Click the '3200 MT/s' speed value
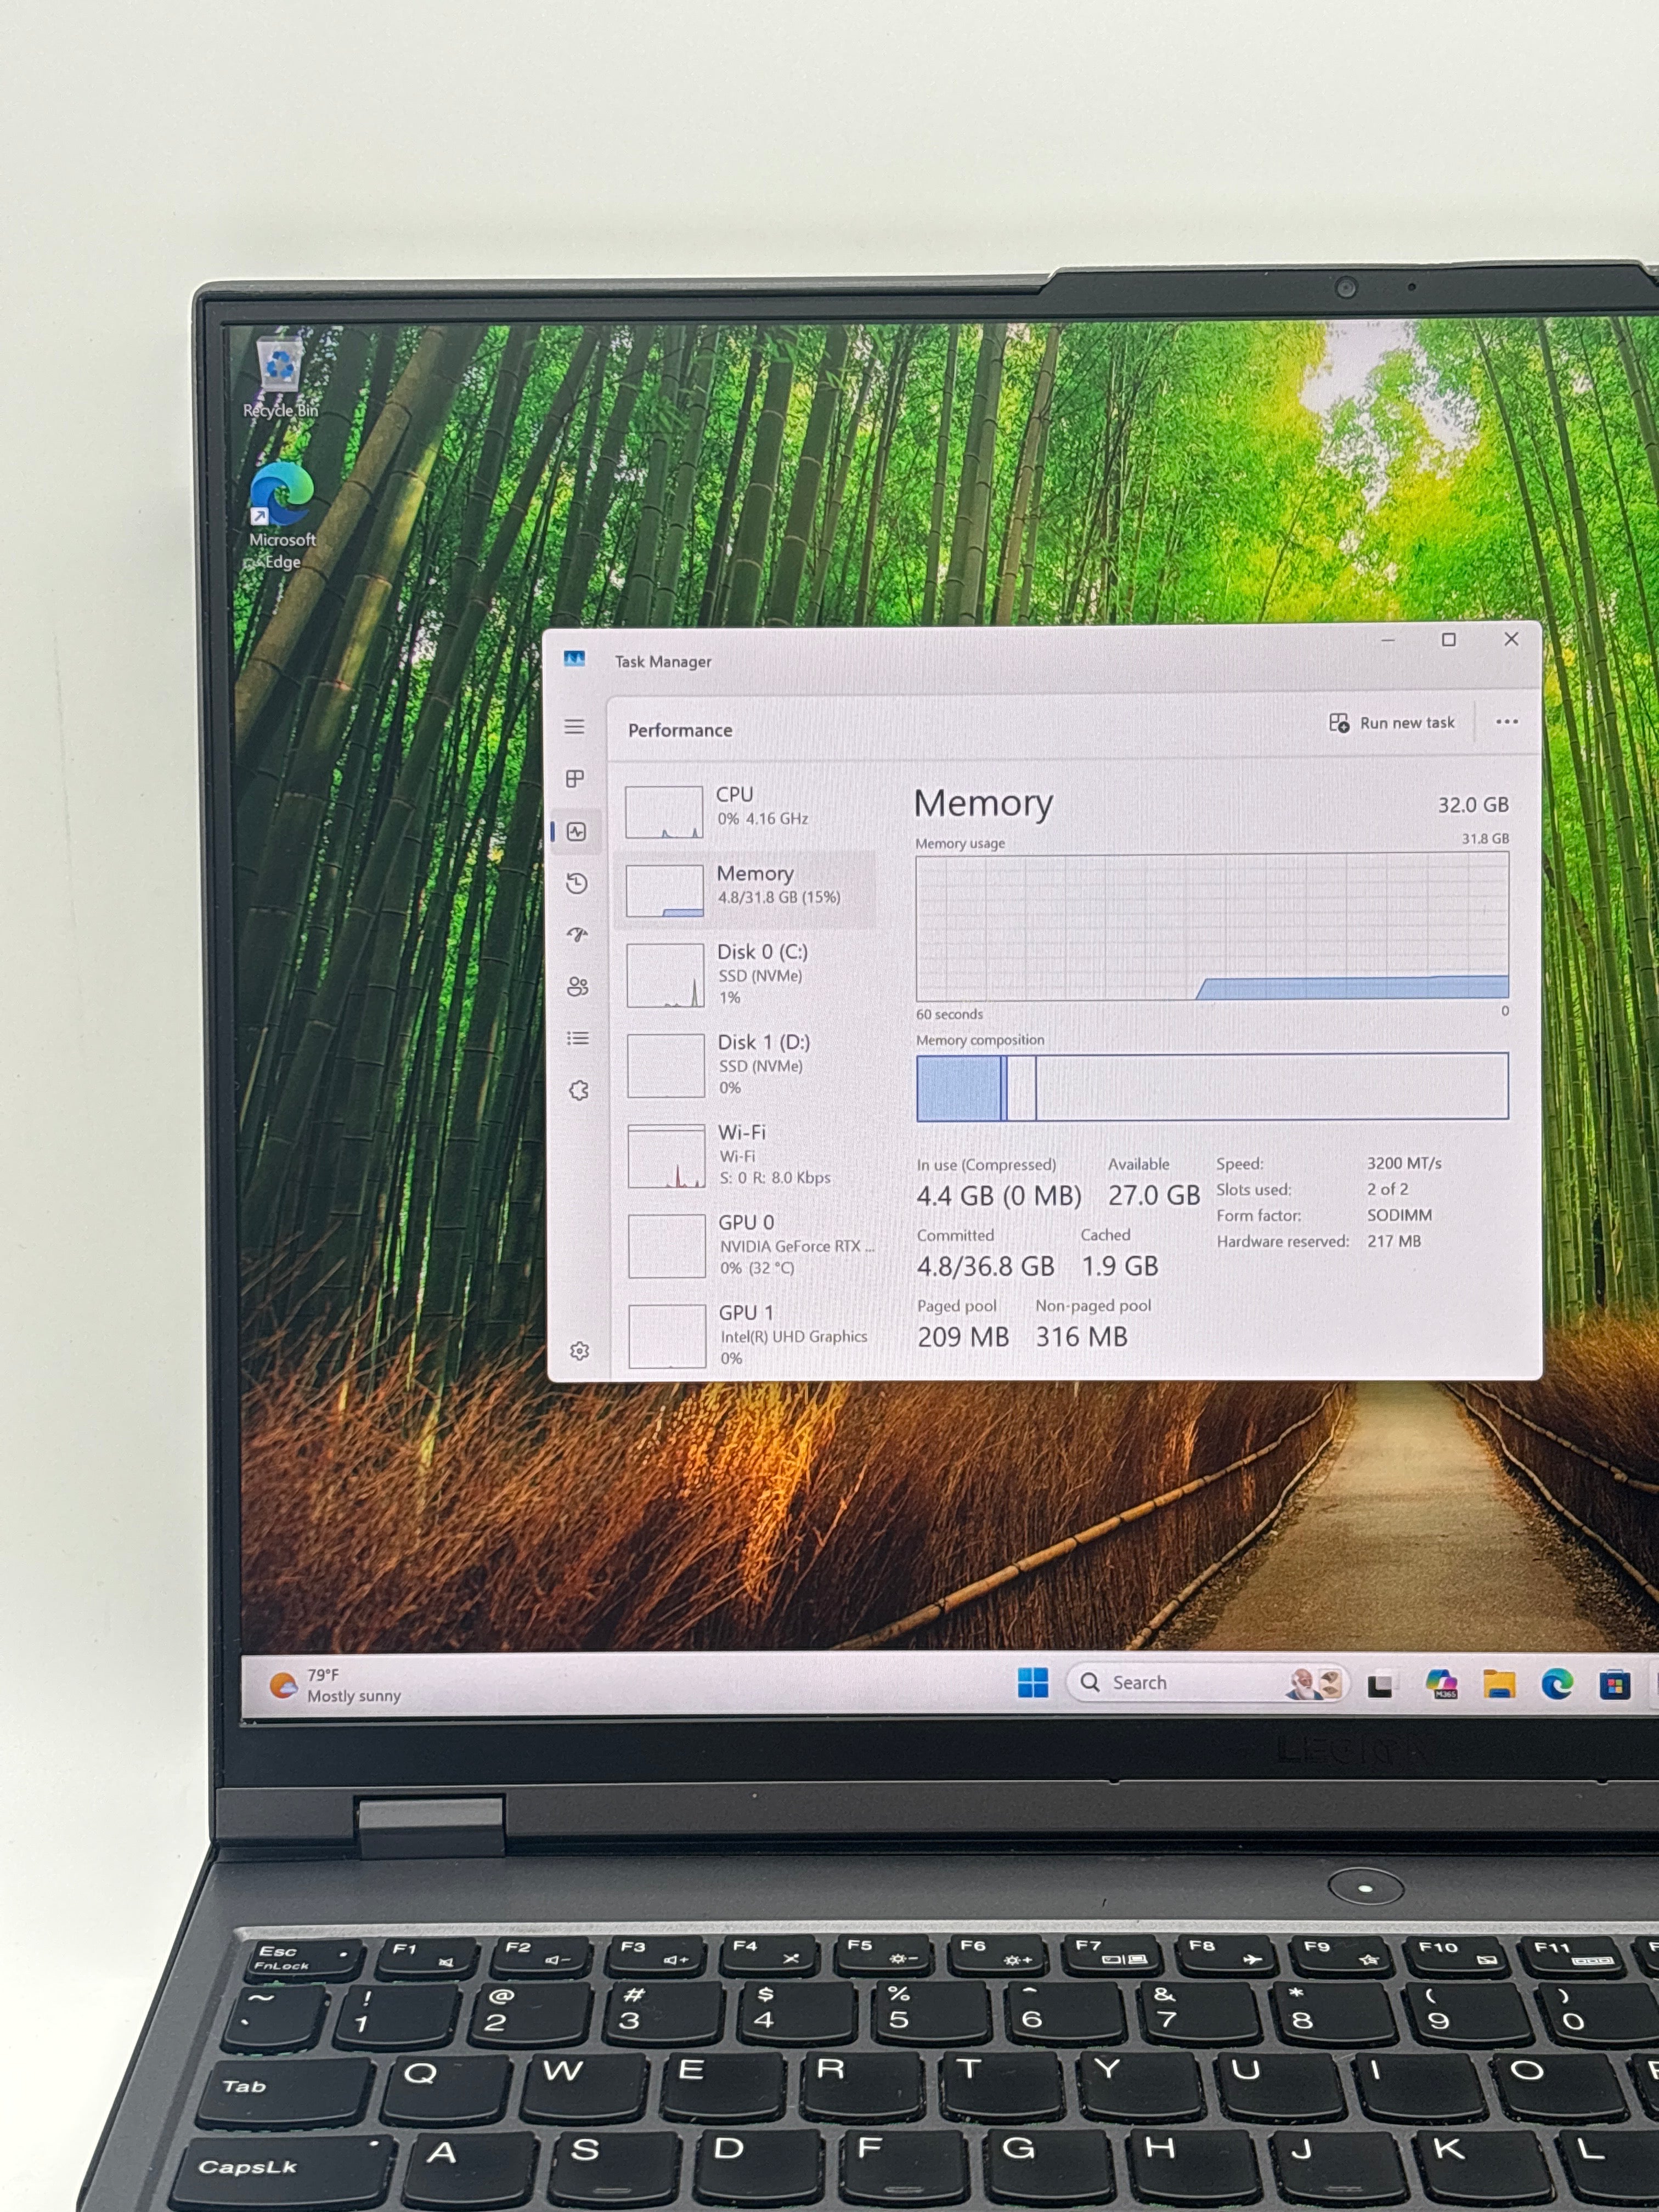Screen dimensions: 1659x2212 click(x=1404, y=1163)
